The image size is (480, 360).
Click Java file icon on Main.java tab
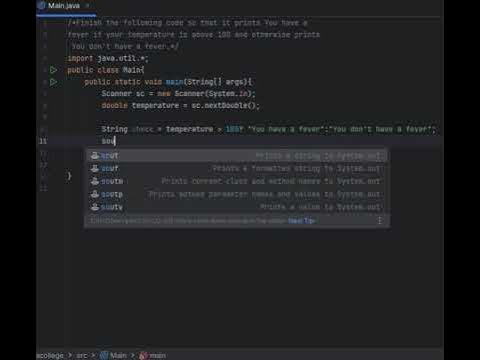(x=42, y=5)
